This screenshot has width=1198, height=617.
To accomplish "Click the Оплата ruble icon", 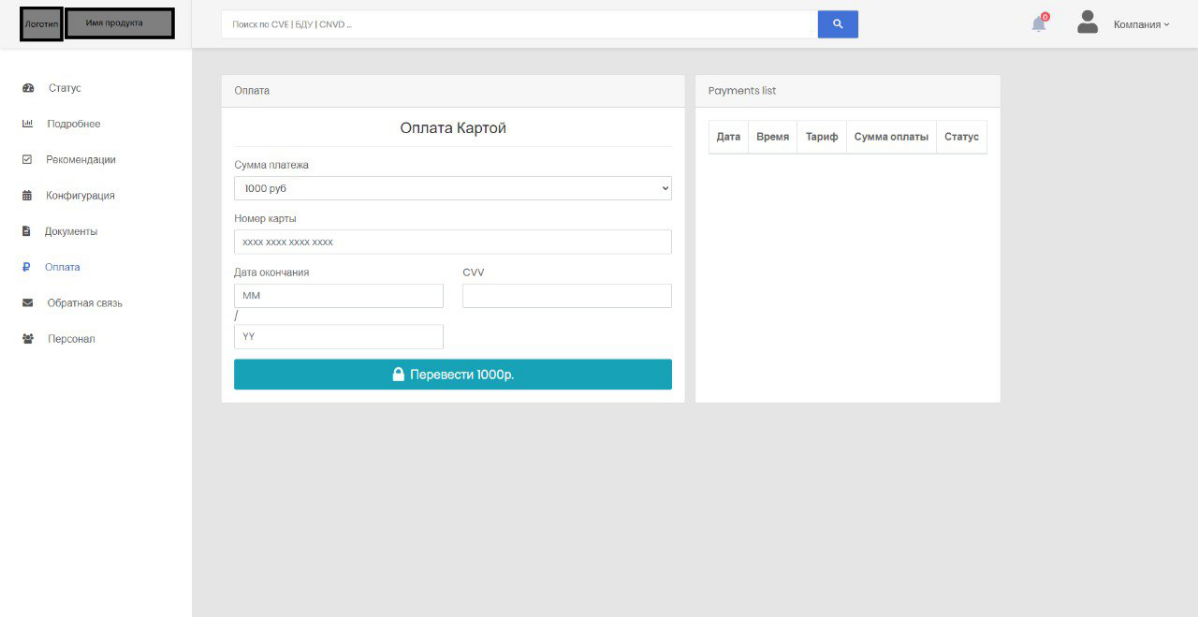I will click(x=27, y=267).
